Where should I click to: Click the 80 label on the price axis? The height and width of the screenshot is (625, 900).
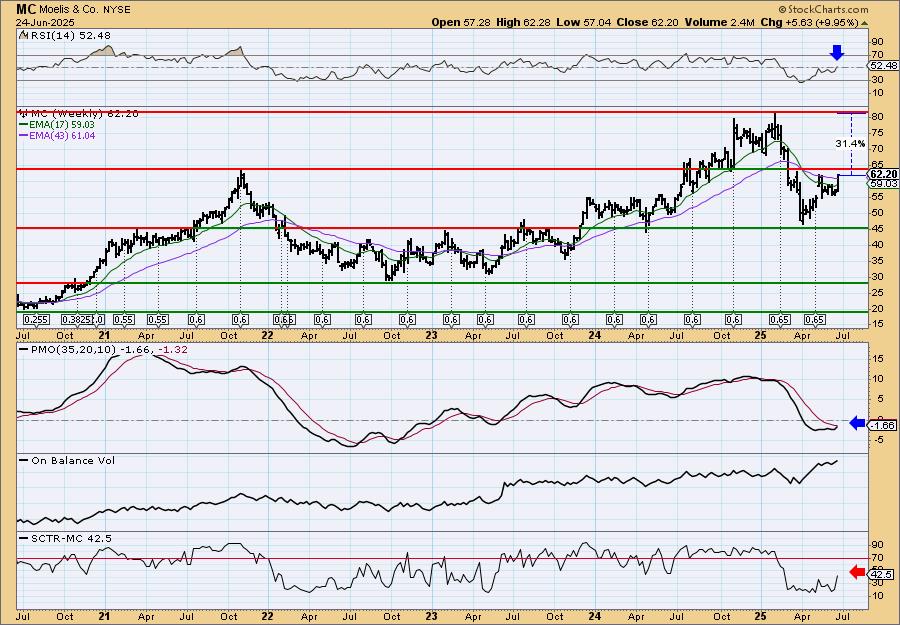[x=878, y=117]
